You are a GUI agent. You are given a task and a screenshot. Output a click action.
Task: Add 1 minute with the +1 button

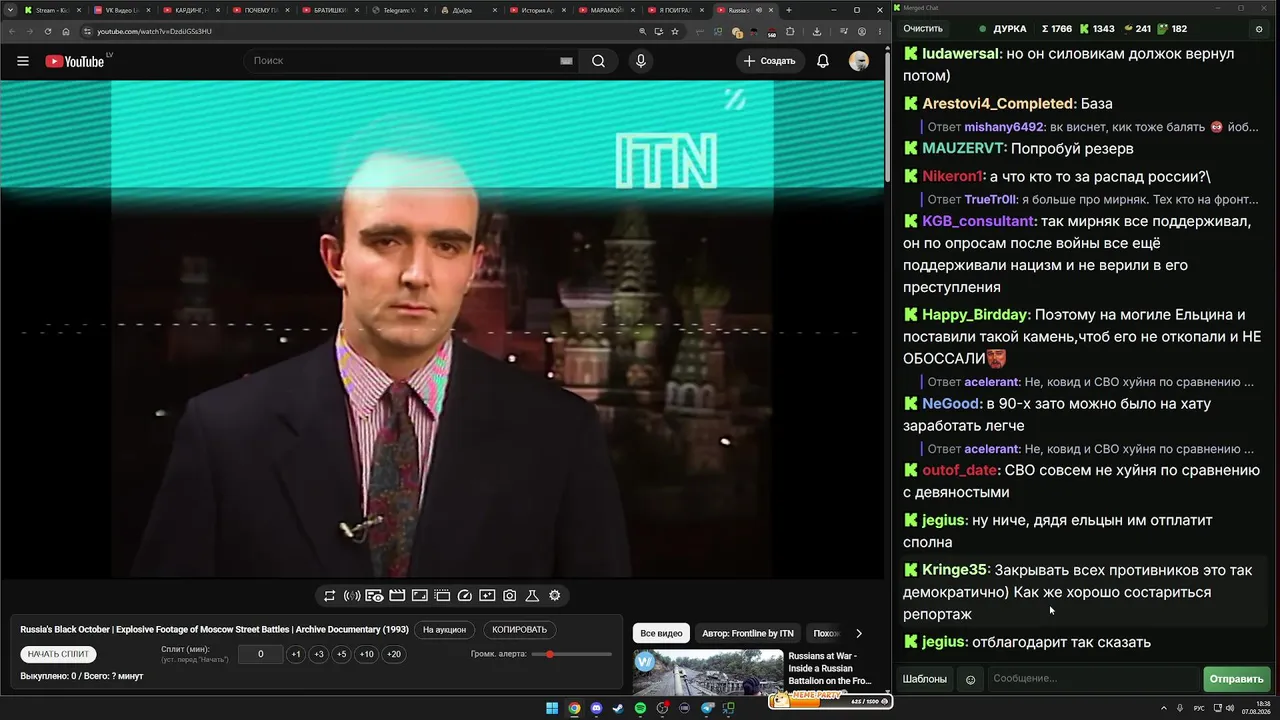point(296,654)
